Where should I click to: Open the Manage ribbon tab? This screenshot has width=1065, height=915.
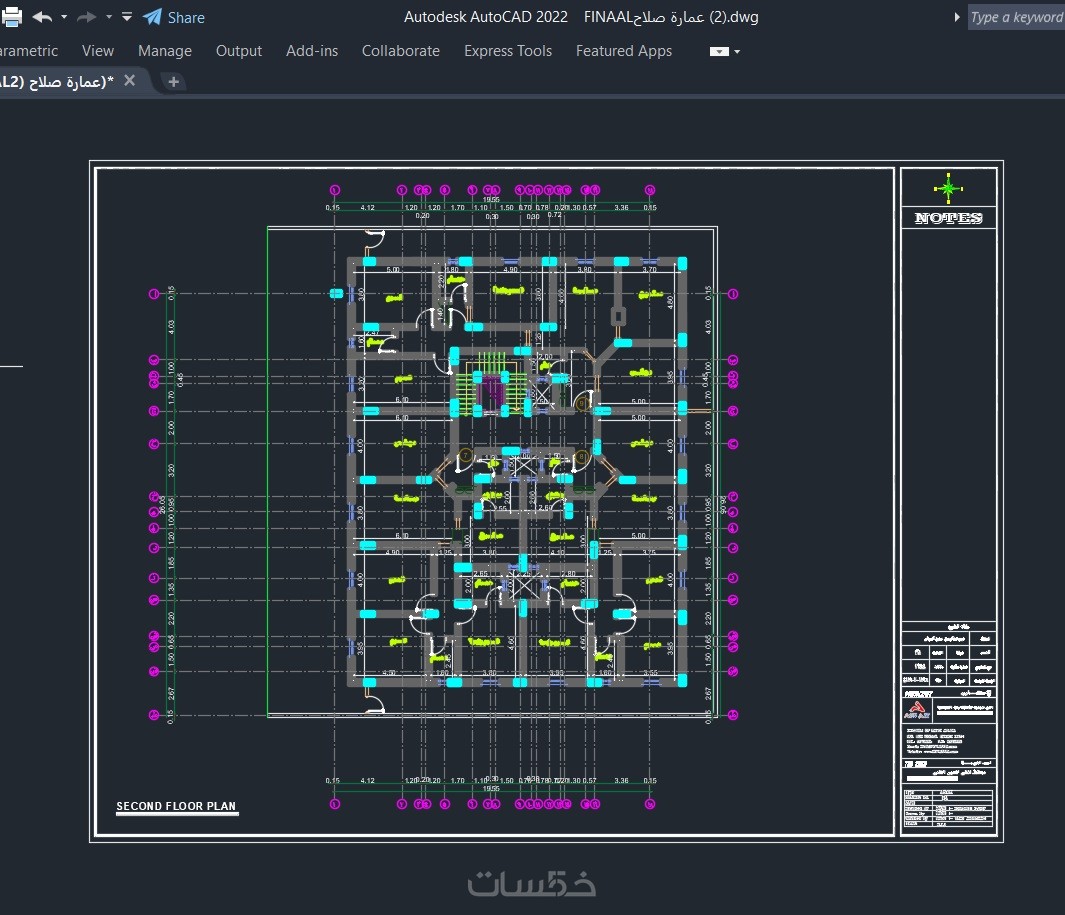(165, 51)
